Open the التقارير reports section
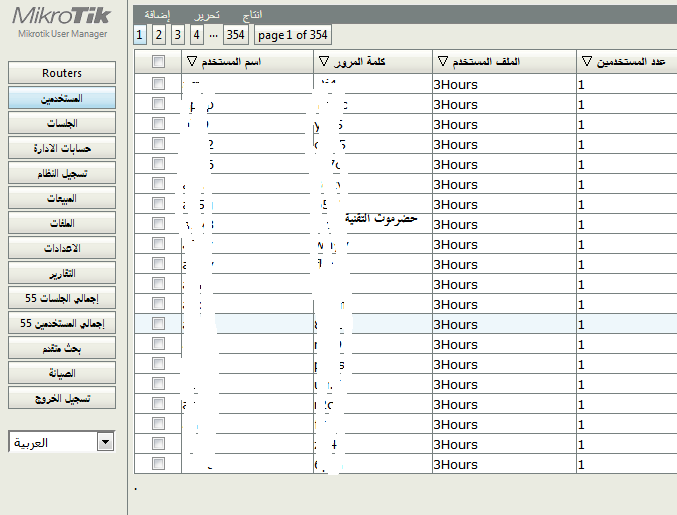The height and width of the screenshot is (515, 677). click(62, 273)
